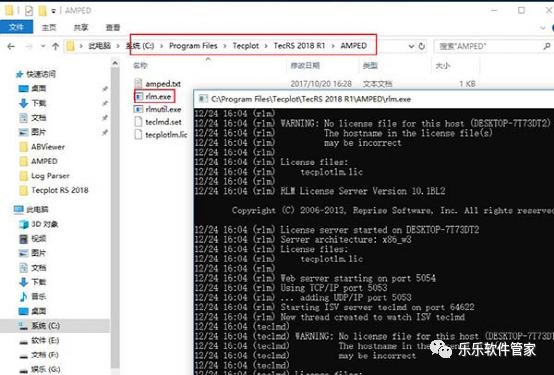Switch to the 查看 ribbon tab
The image size is (554, 375).
[x=113, y=27]
